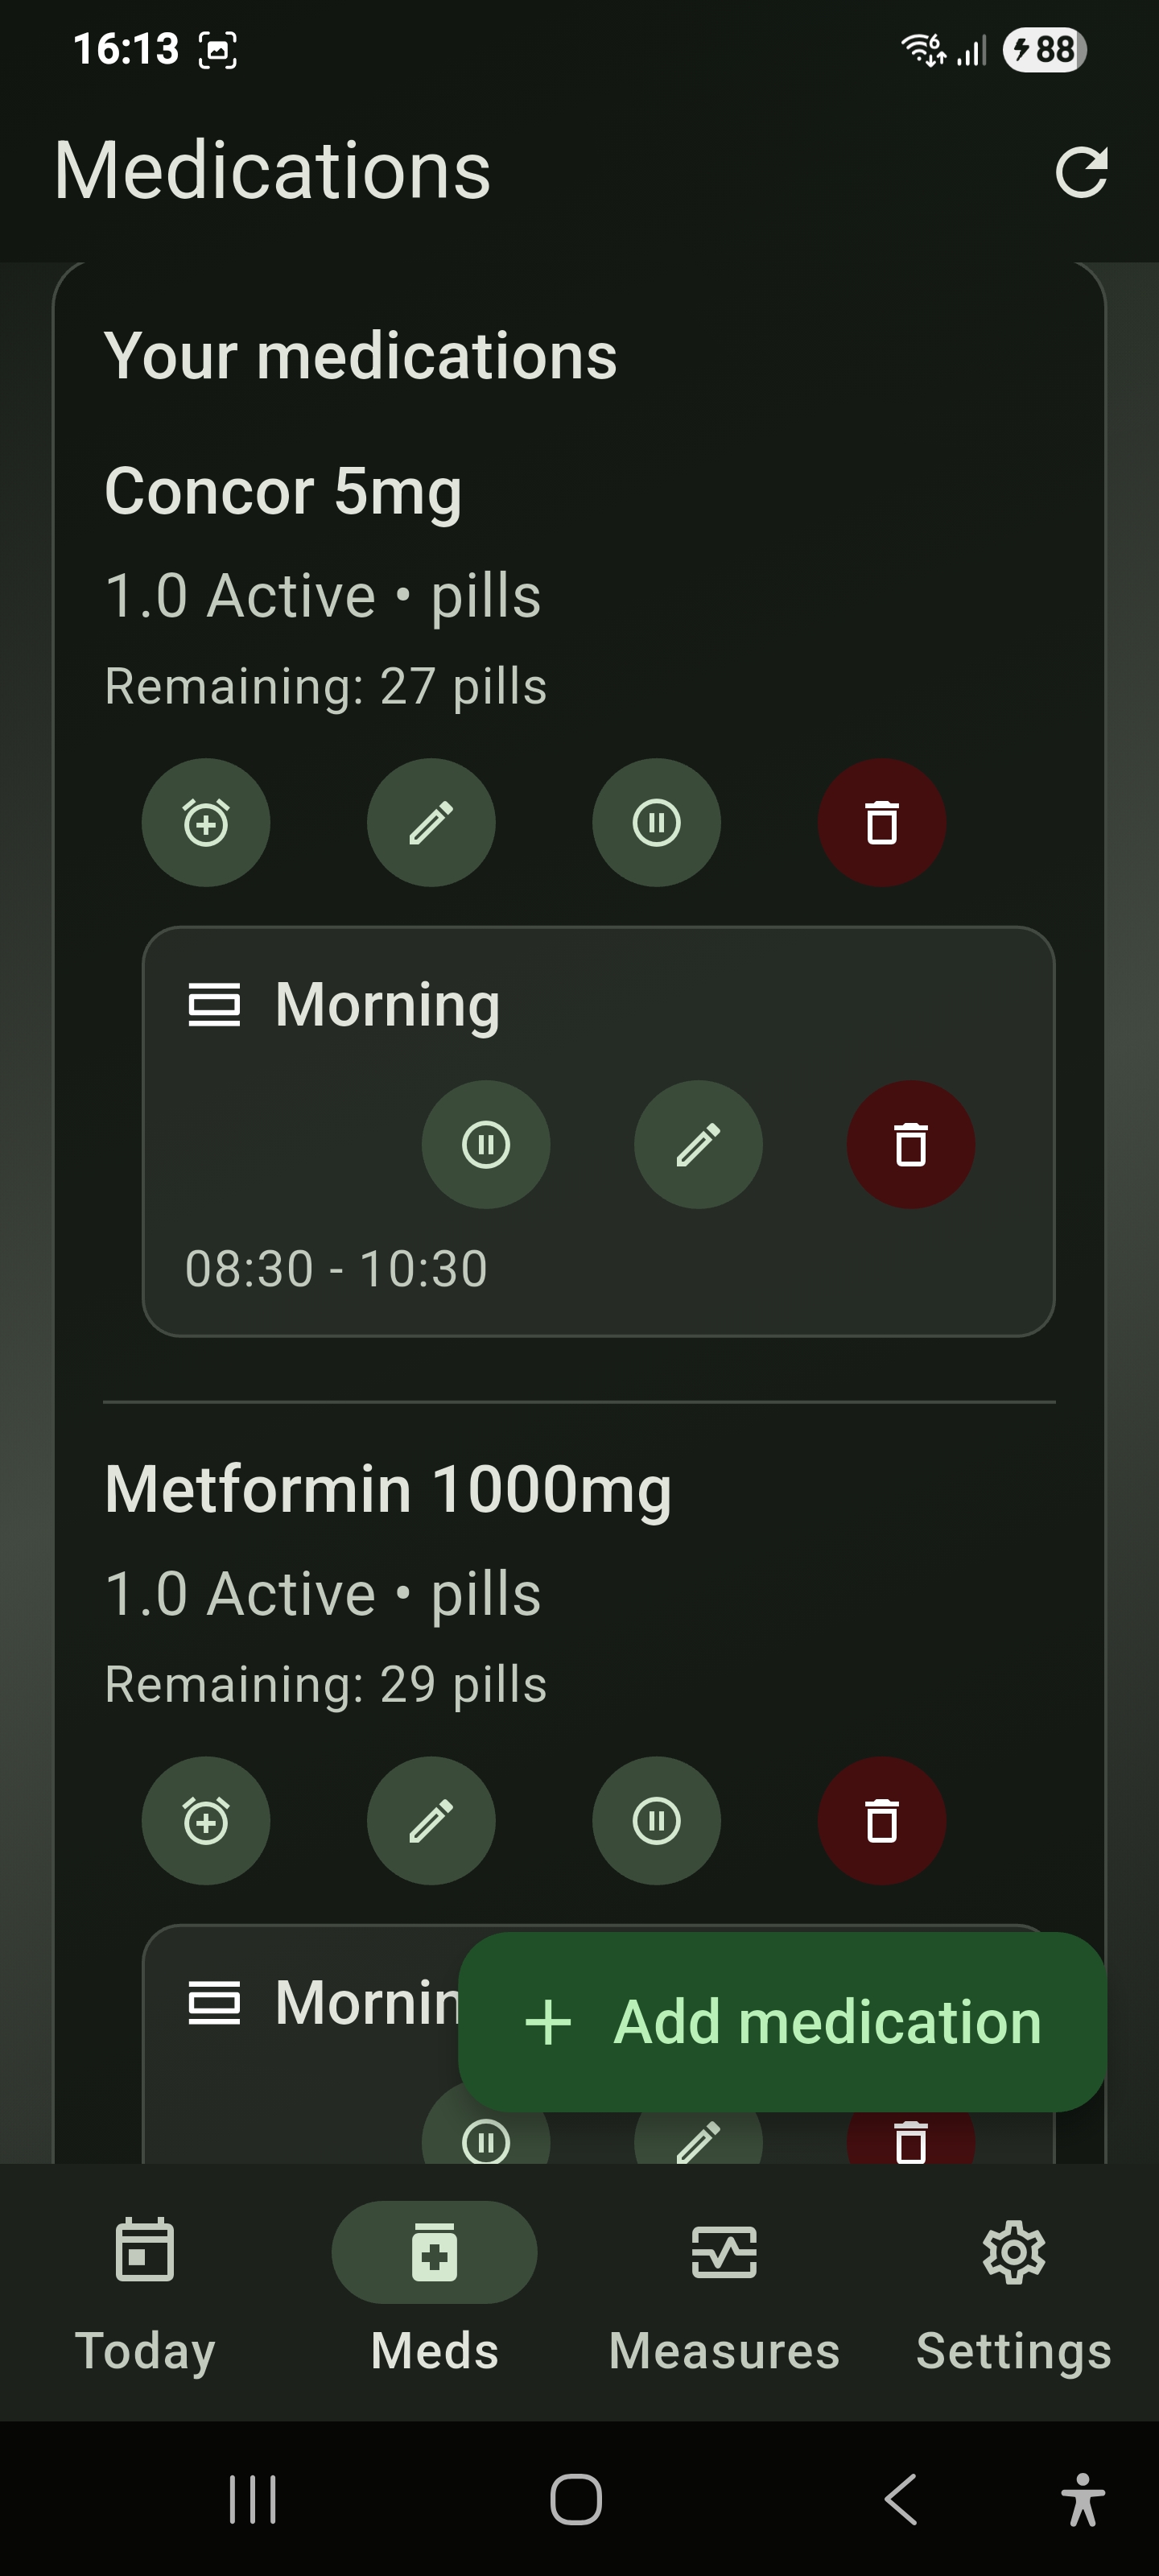Screen dimensions: 1159x2576
Task: Pause the Metformin 1000mg medication
Action: pyautogui.click(x=656, y=1821)
